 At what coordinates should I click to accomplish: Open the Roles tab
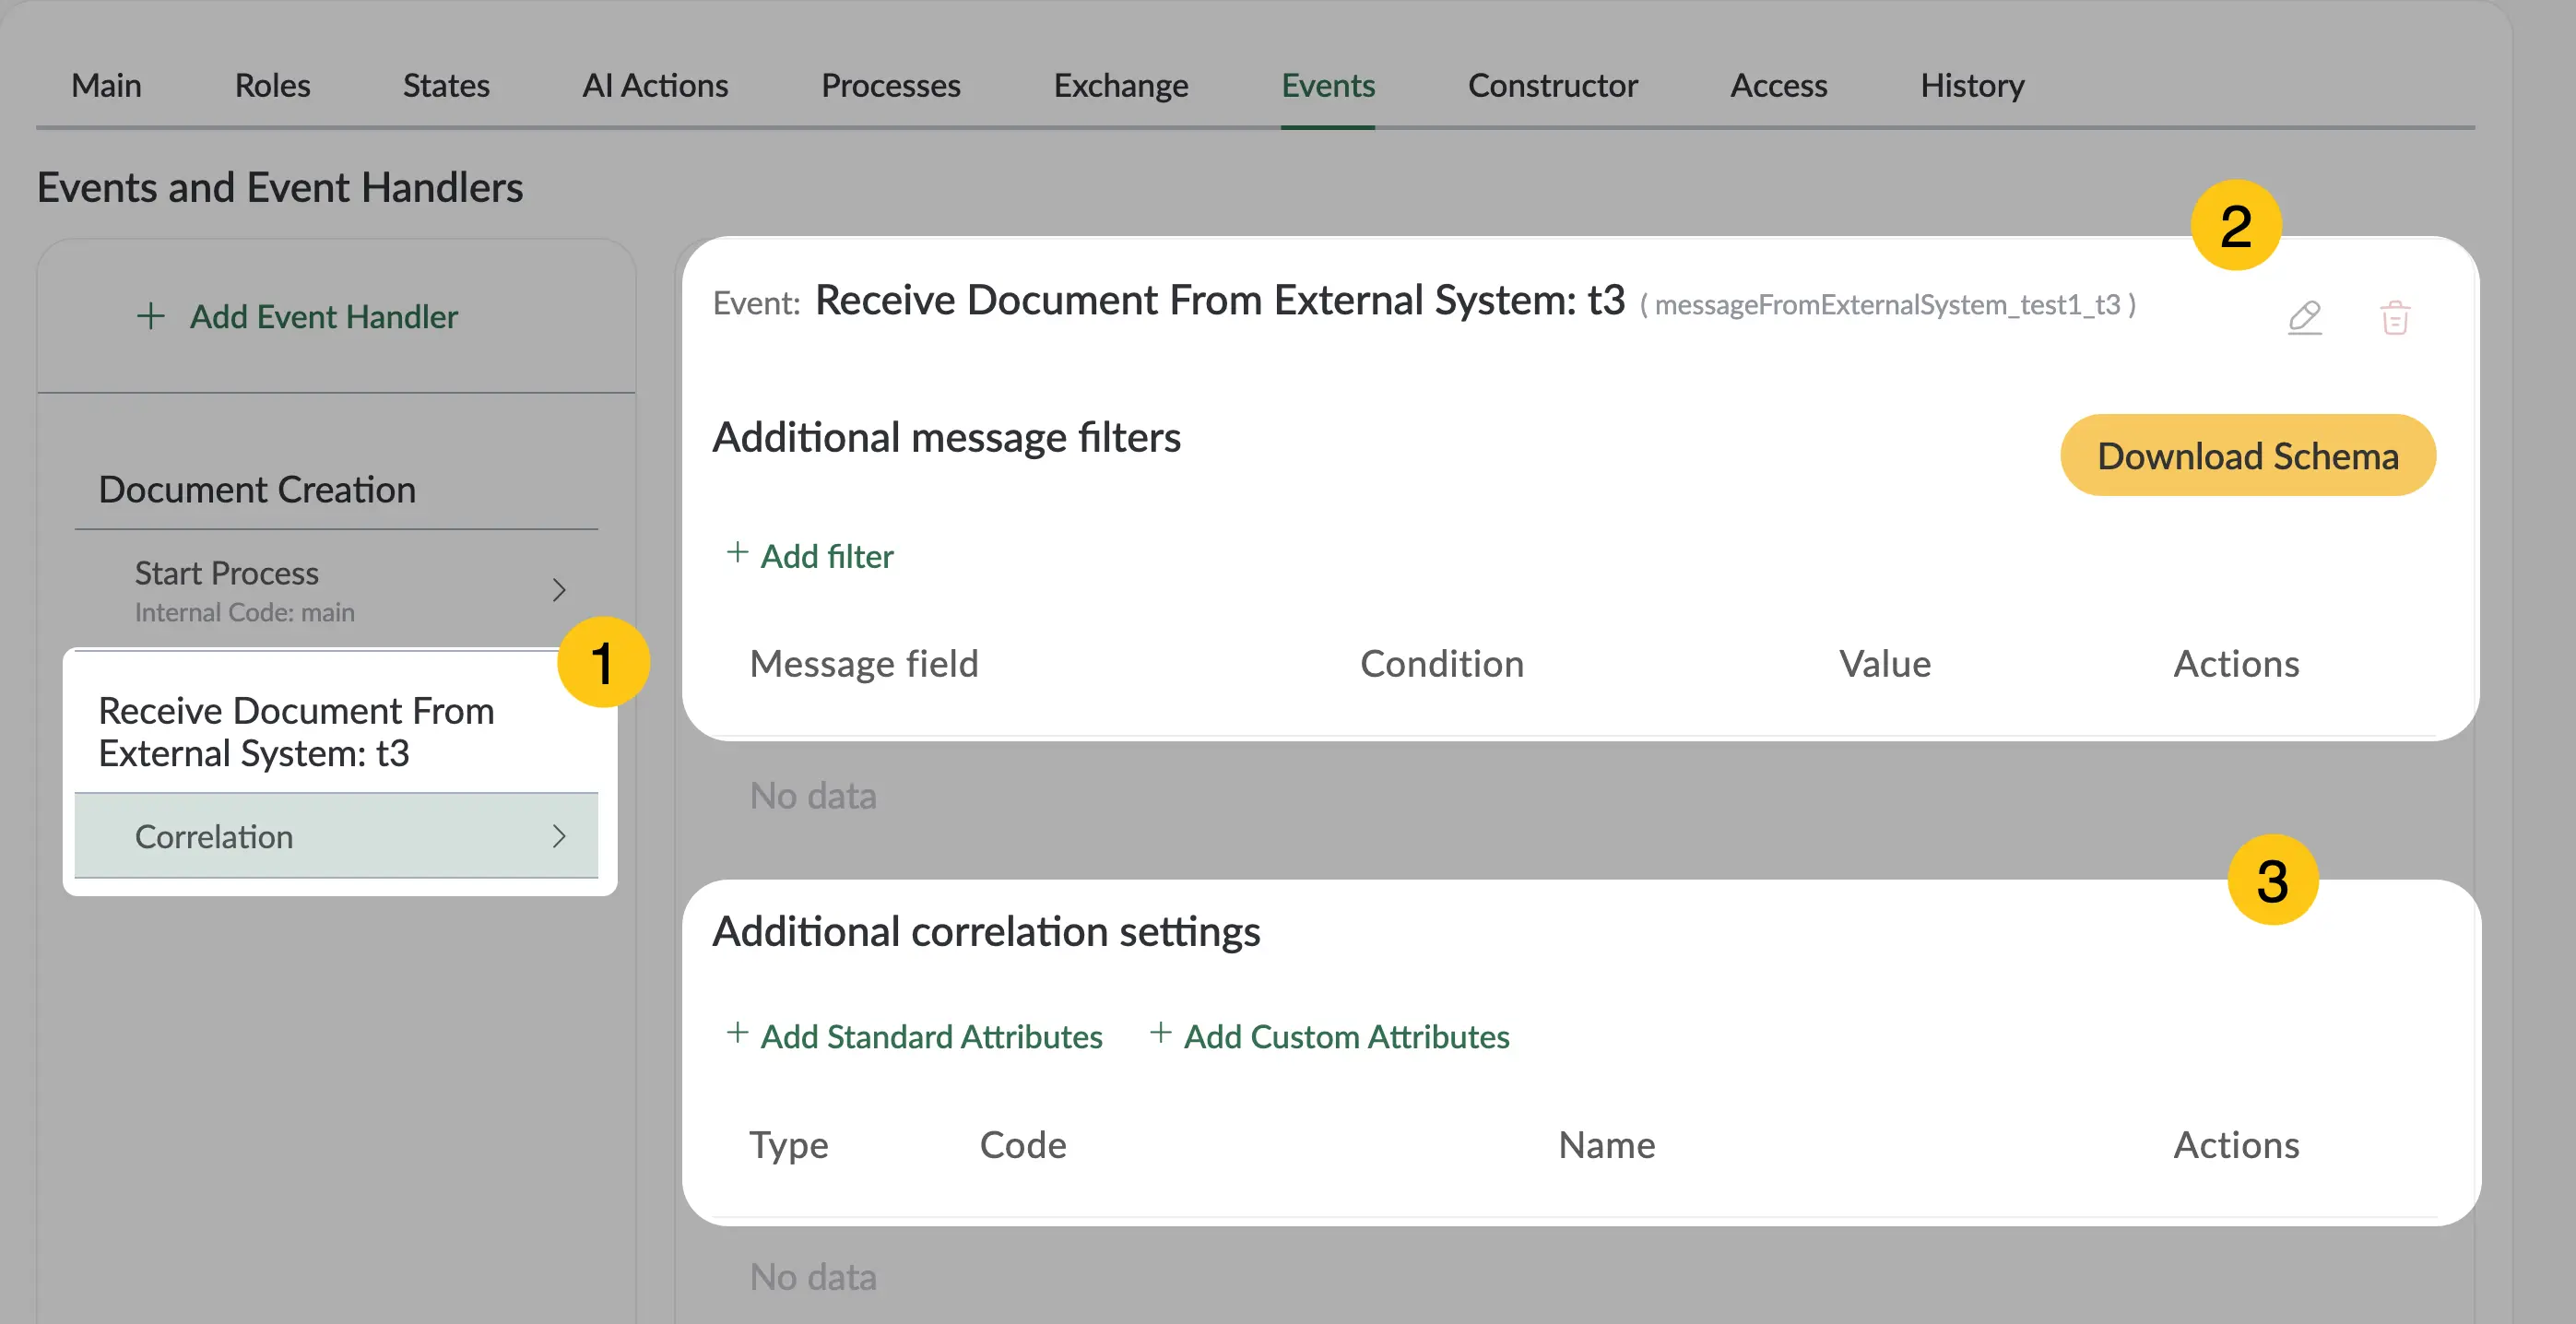pyautogui.click(x=272, y=85)
